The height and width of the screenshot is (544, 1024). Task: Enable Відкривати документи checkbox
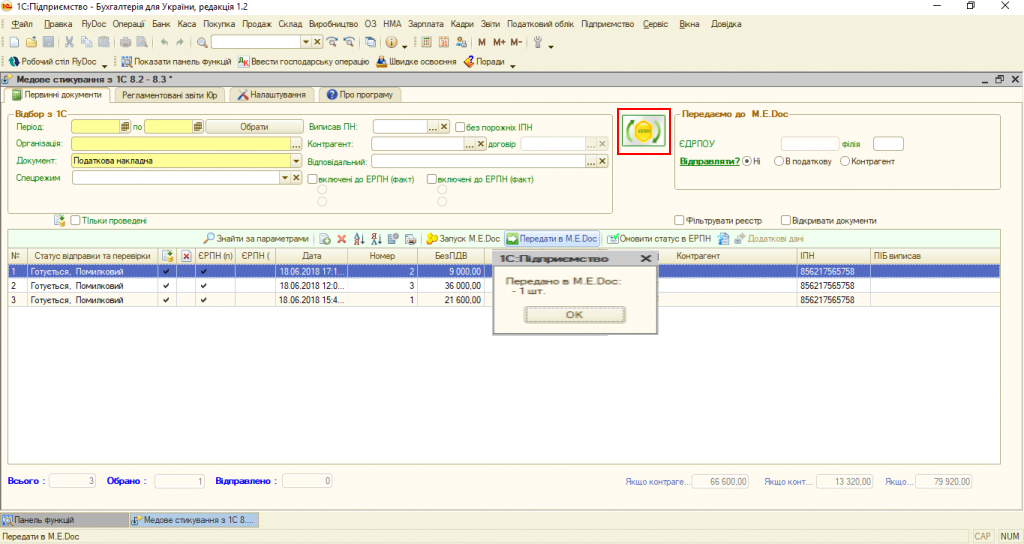click(786, 221)
